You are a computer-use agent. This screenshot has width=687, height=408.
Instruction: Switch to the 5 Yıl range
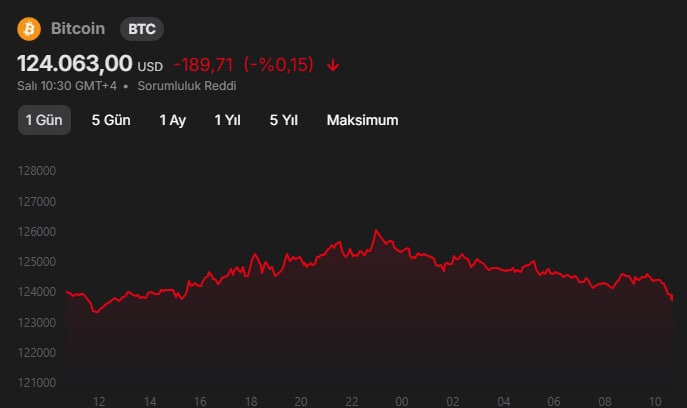click(x=283, y=120)
